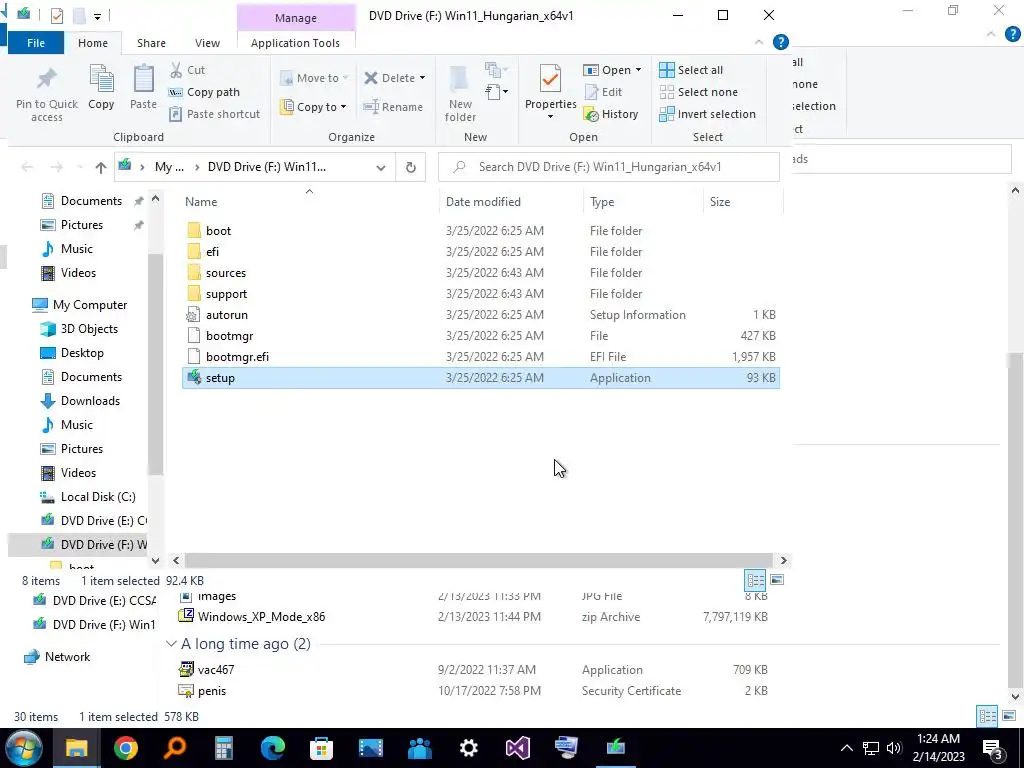Open Quick Access Toolbar customize dropdown
The image size is (1024, 768).
pyautogui.click(x=97, y=16)
